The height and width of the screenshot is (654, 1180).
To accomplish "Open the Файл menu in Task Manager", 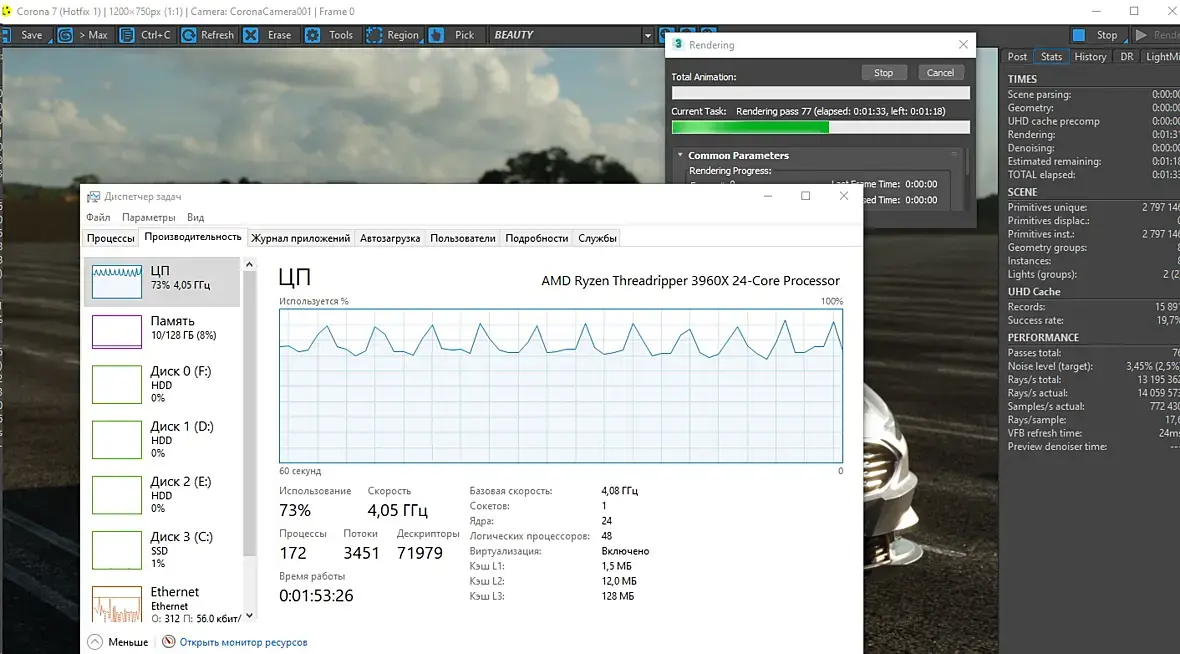I will tap(98, 217).
